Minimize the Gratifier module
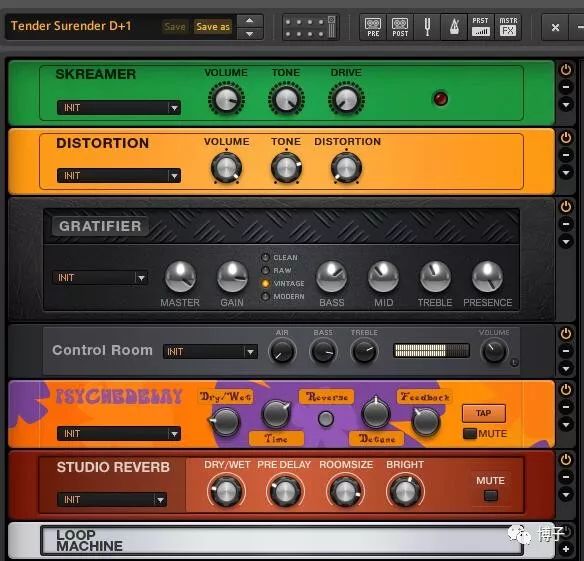Viewport: 584px width, 561px height. pos(566,224)
